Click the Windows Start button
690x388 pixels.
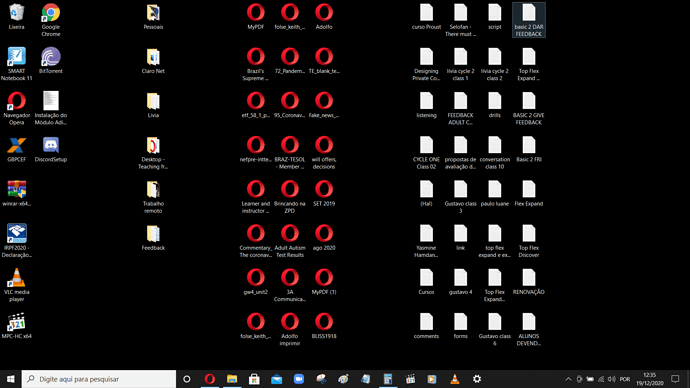(x=11, y=379)
